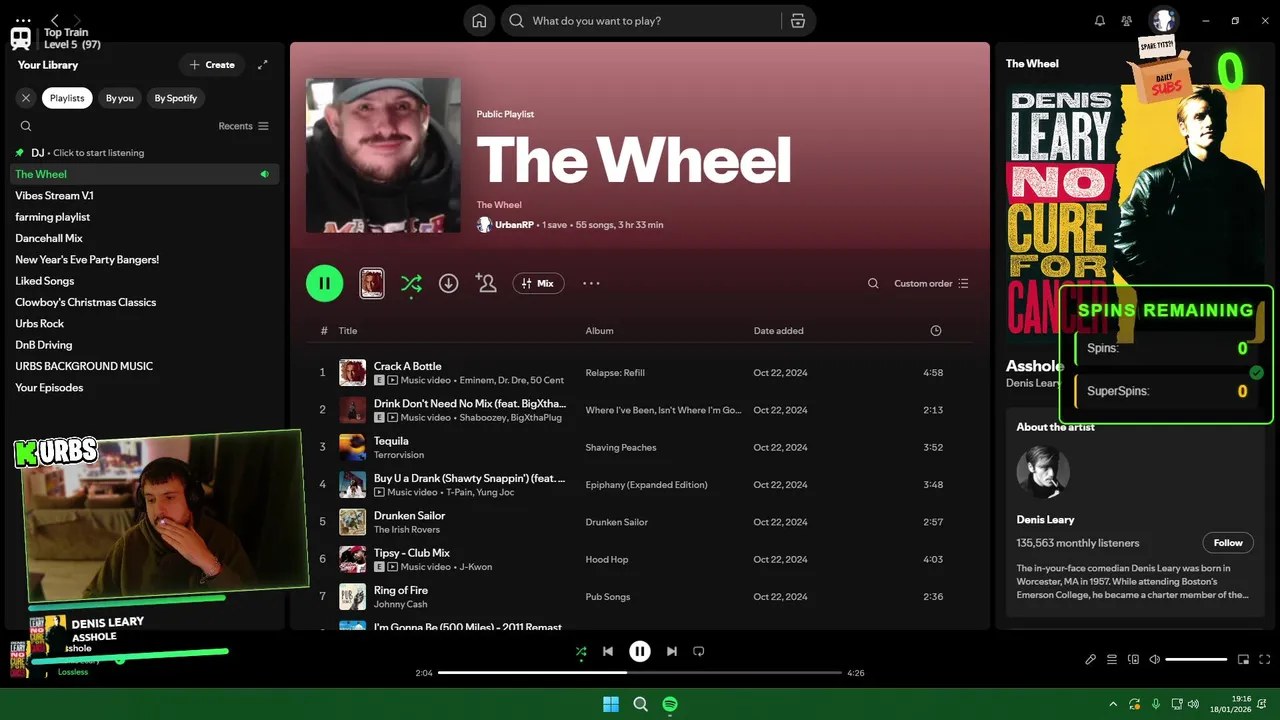The image size is (1280, 720).
Task: Sort by the Title column header
Action: coord(347,331)
